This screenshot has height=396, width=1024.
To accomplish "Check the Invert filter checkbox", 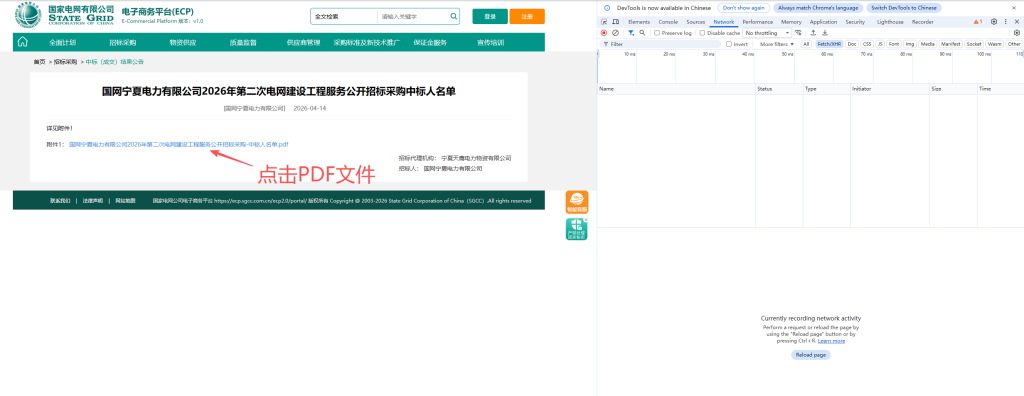I will [729, 44].
